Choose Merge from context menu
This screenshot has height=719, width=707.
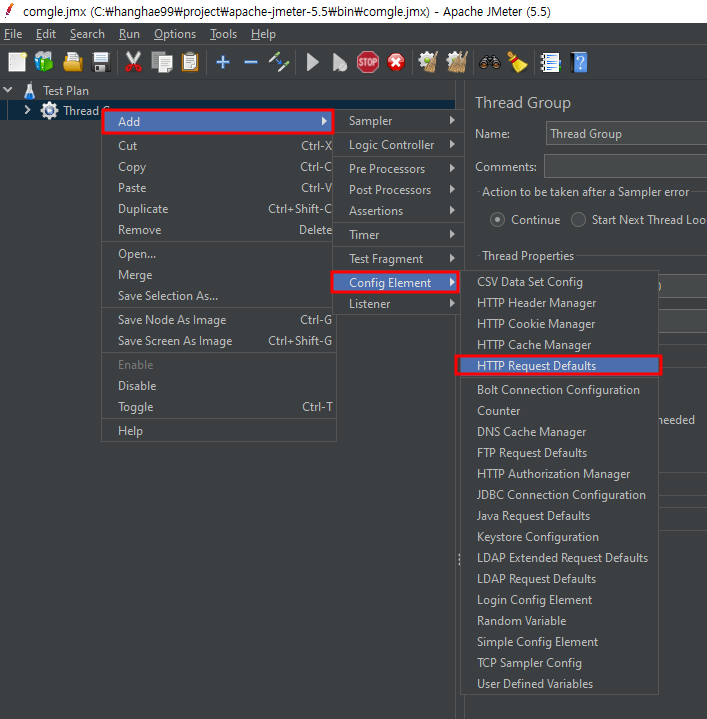[x=219, y=275]
